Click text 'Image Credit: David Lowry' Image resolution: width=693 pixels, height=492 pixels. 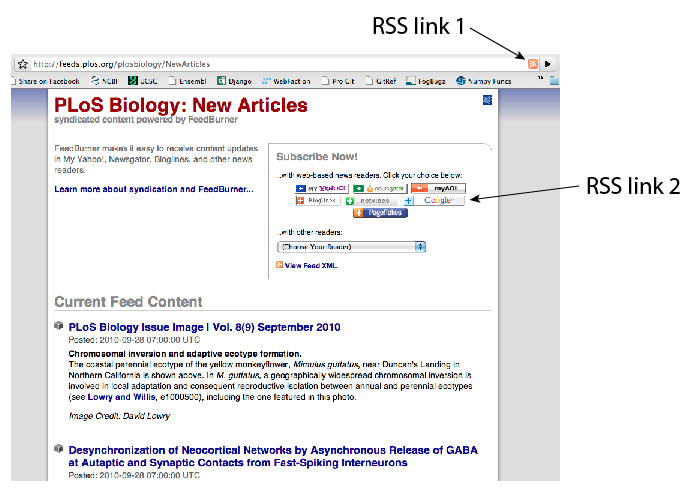[x=119, y=416]
